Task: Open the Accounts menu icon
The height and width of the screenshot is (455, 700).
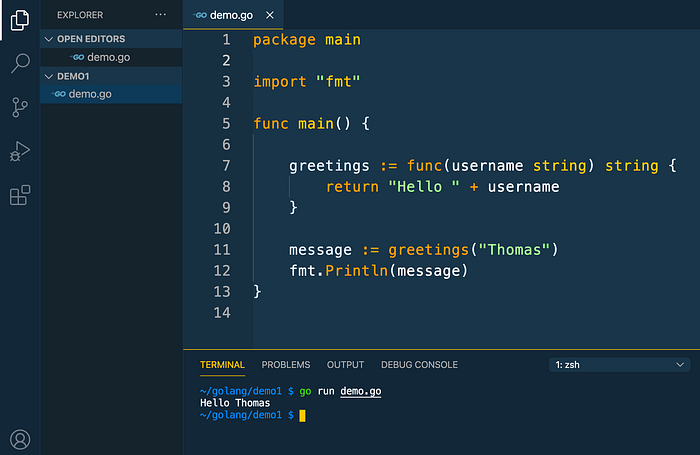Action: click(x=20, y=439)
